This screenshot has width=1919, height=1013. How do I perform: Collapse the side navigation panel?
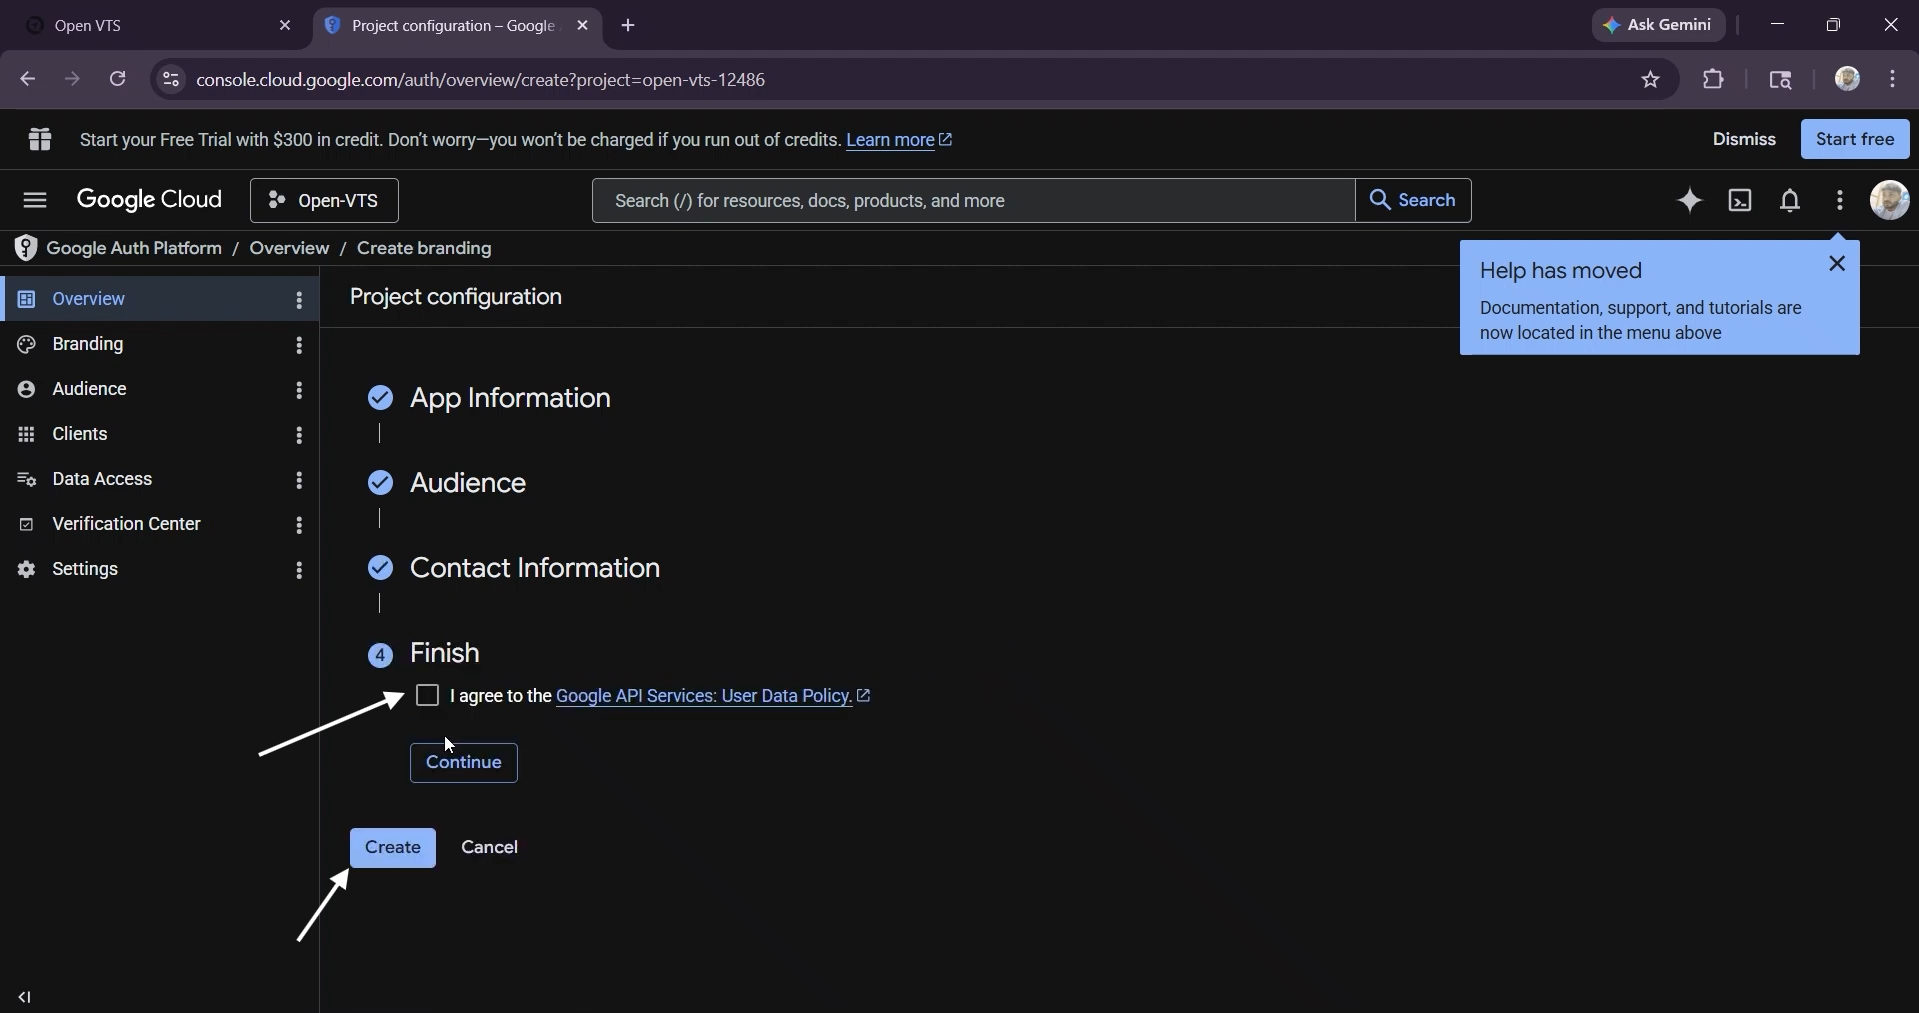[25, 997]
